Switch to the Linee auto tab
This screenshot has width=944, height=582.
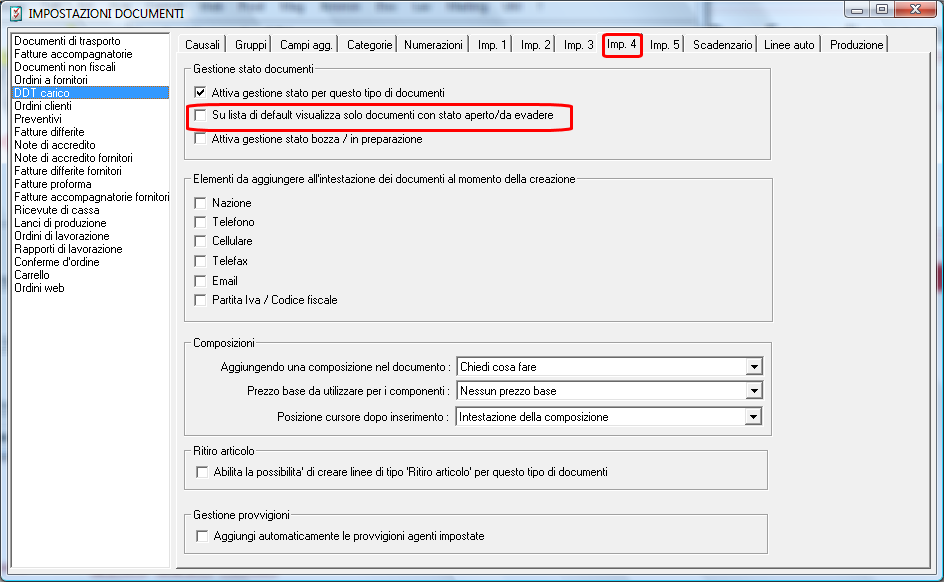click(x=789, y=45)
